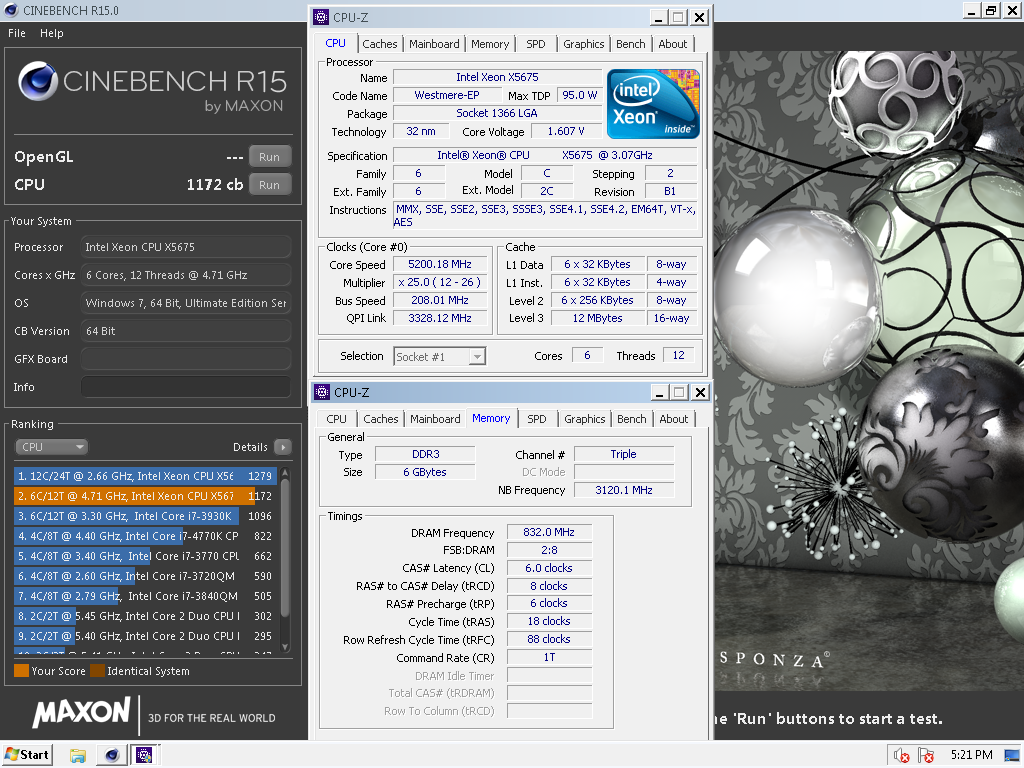Click the Details label in Ranking

click(250, 447)
